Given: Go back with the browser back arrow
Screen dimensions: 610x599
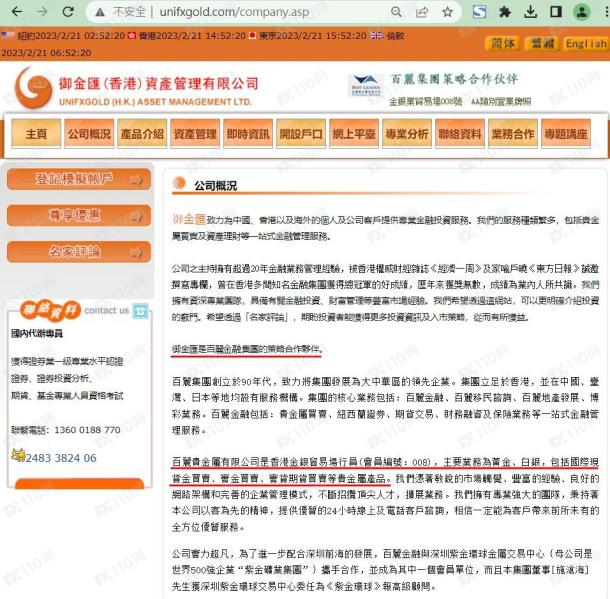Looking at the screenshot, I should tap(16, 12).
